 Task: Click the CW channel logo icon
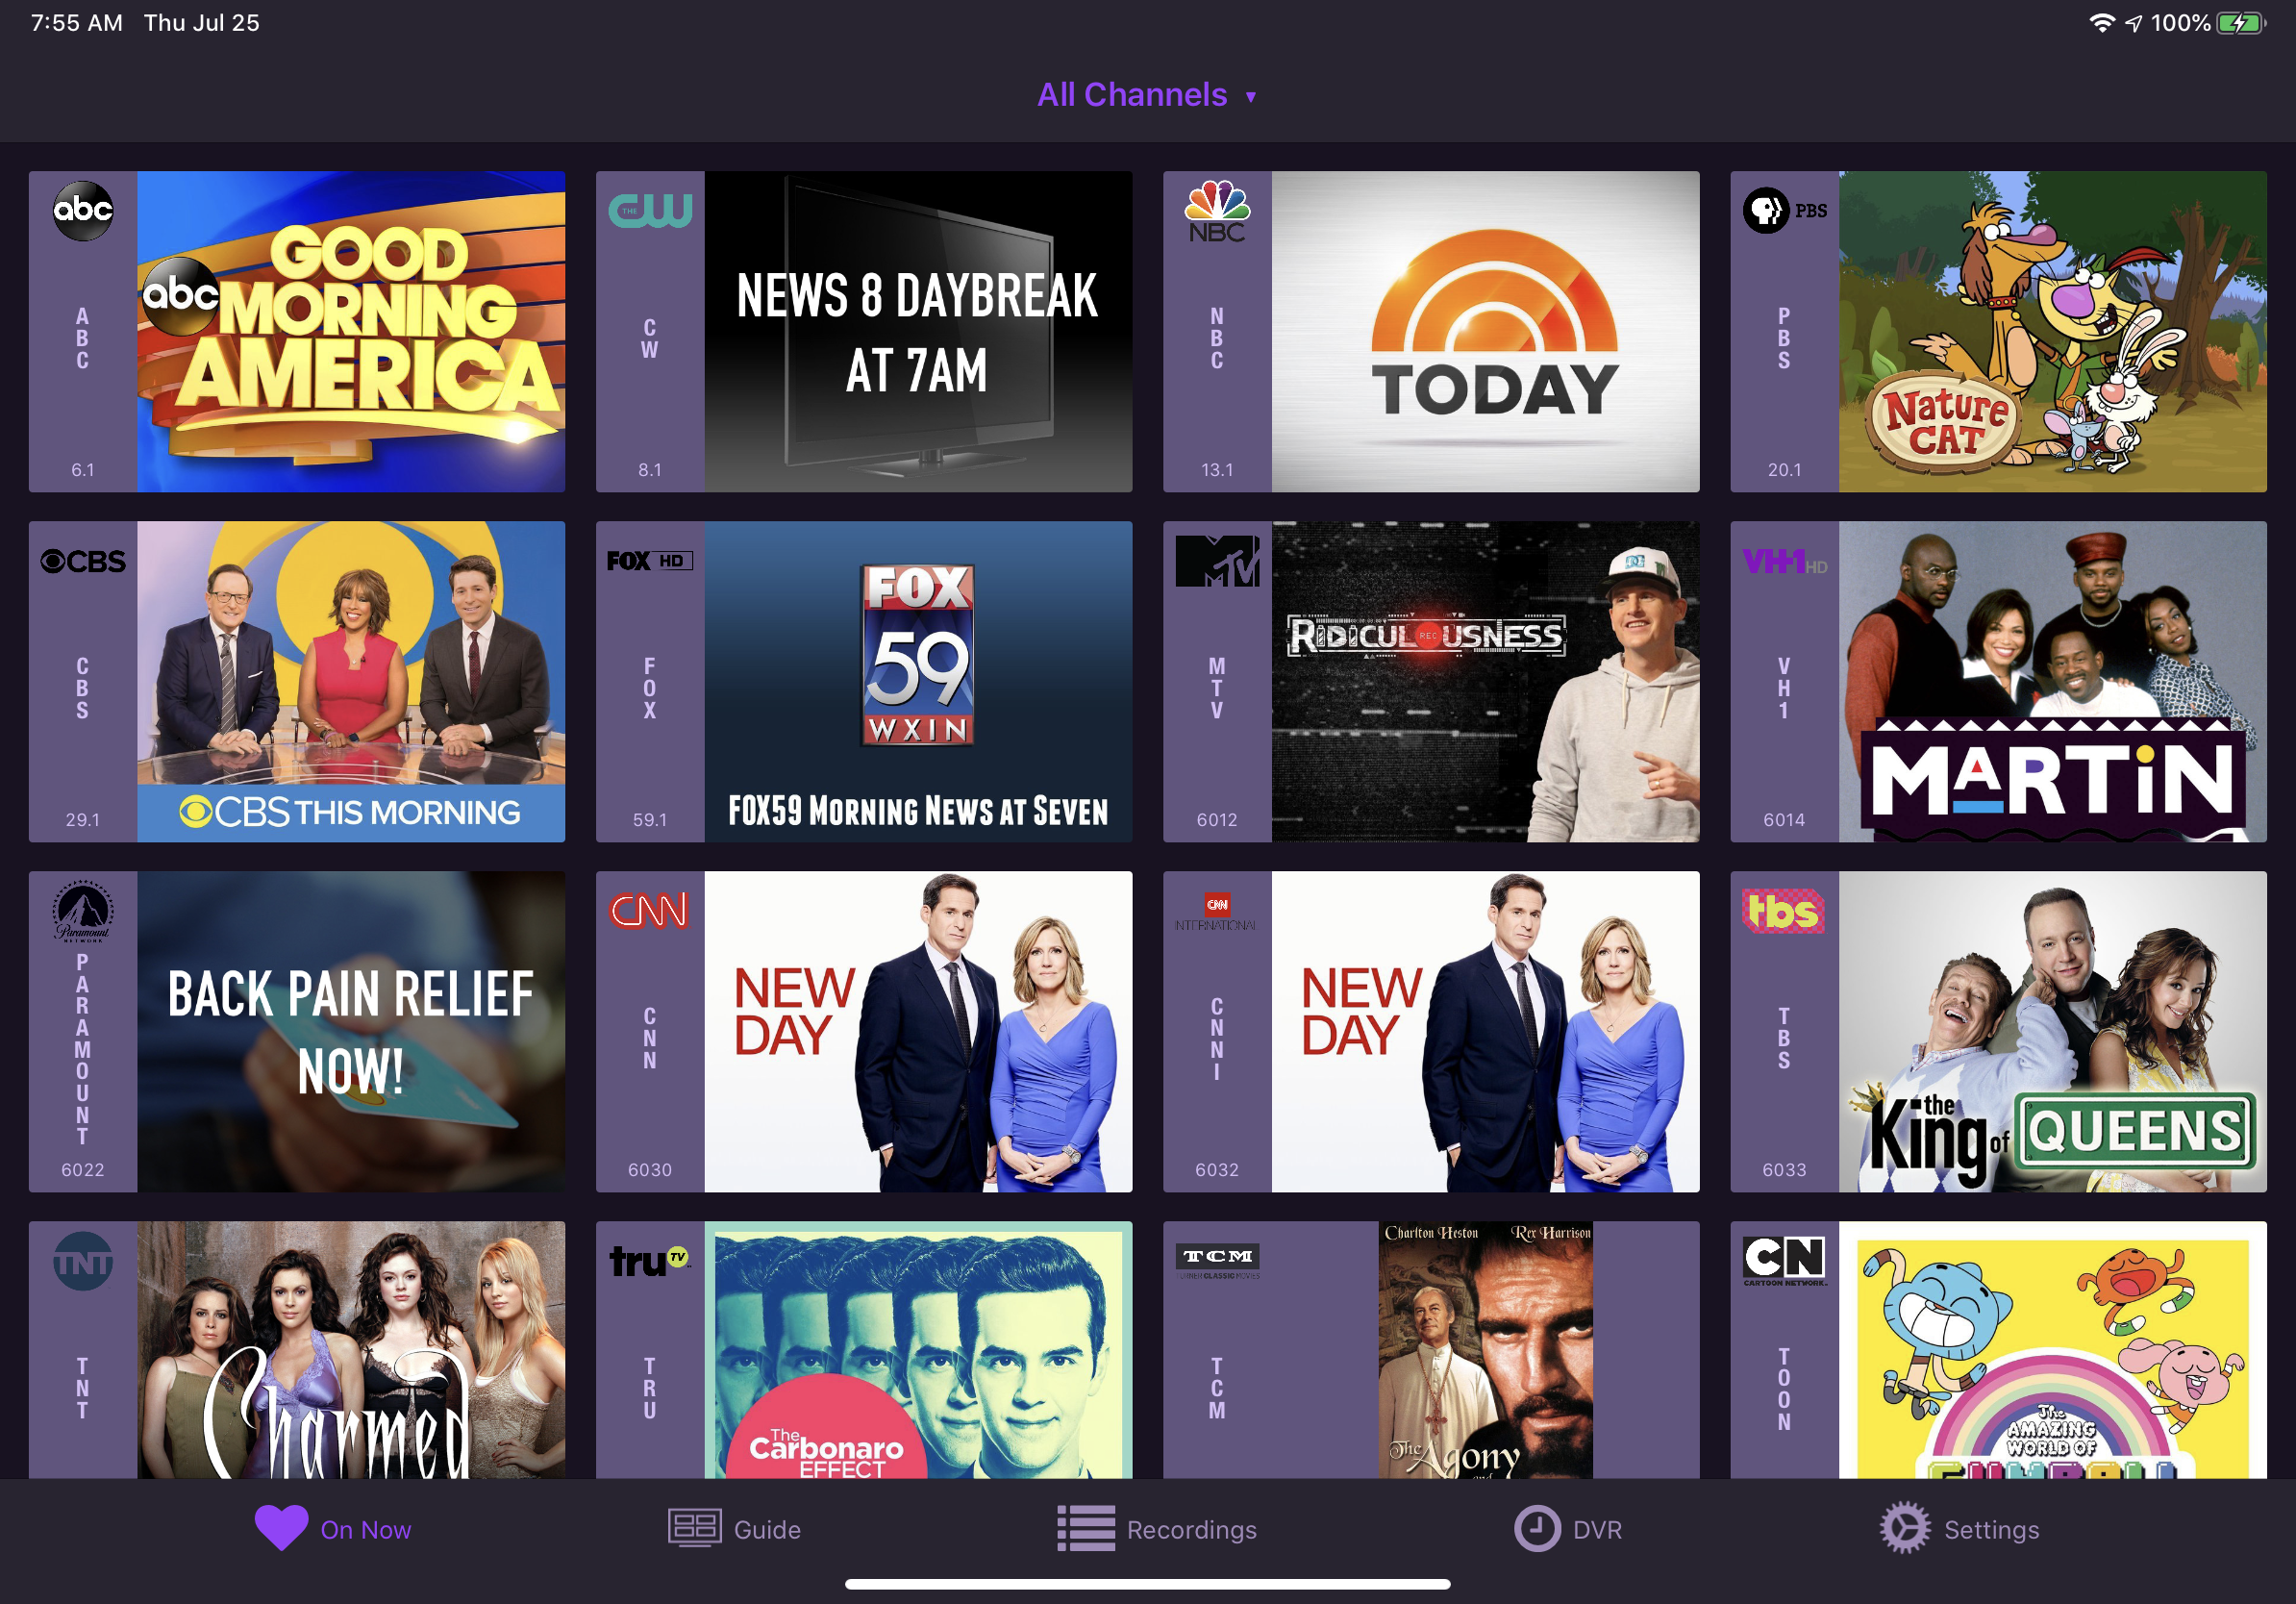650,210
